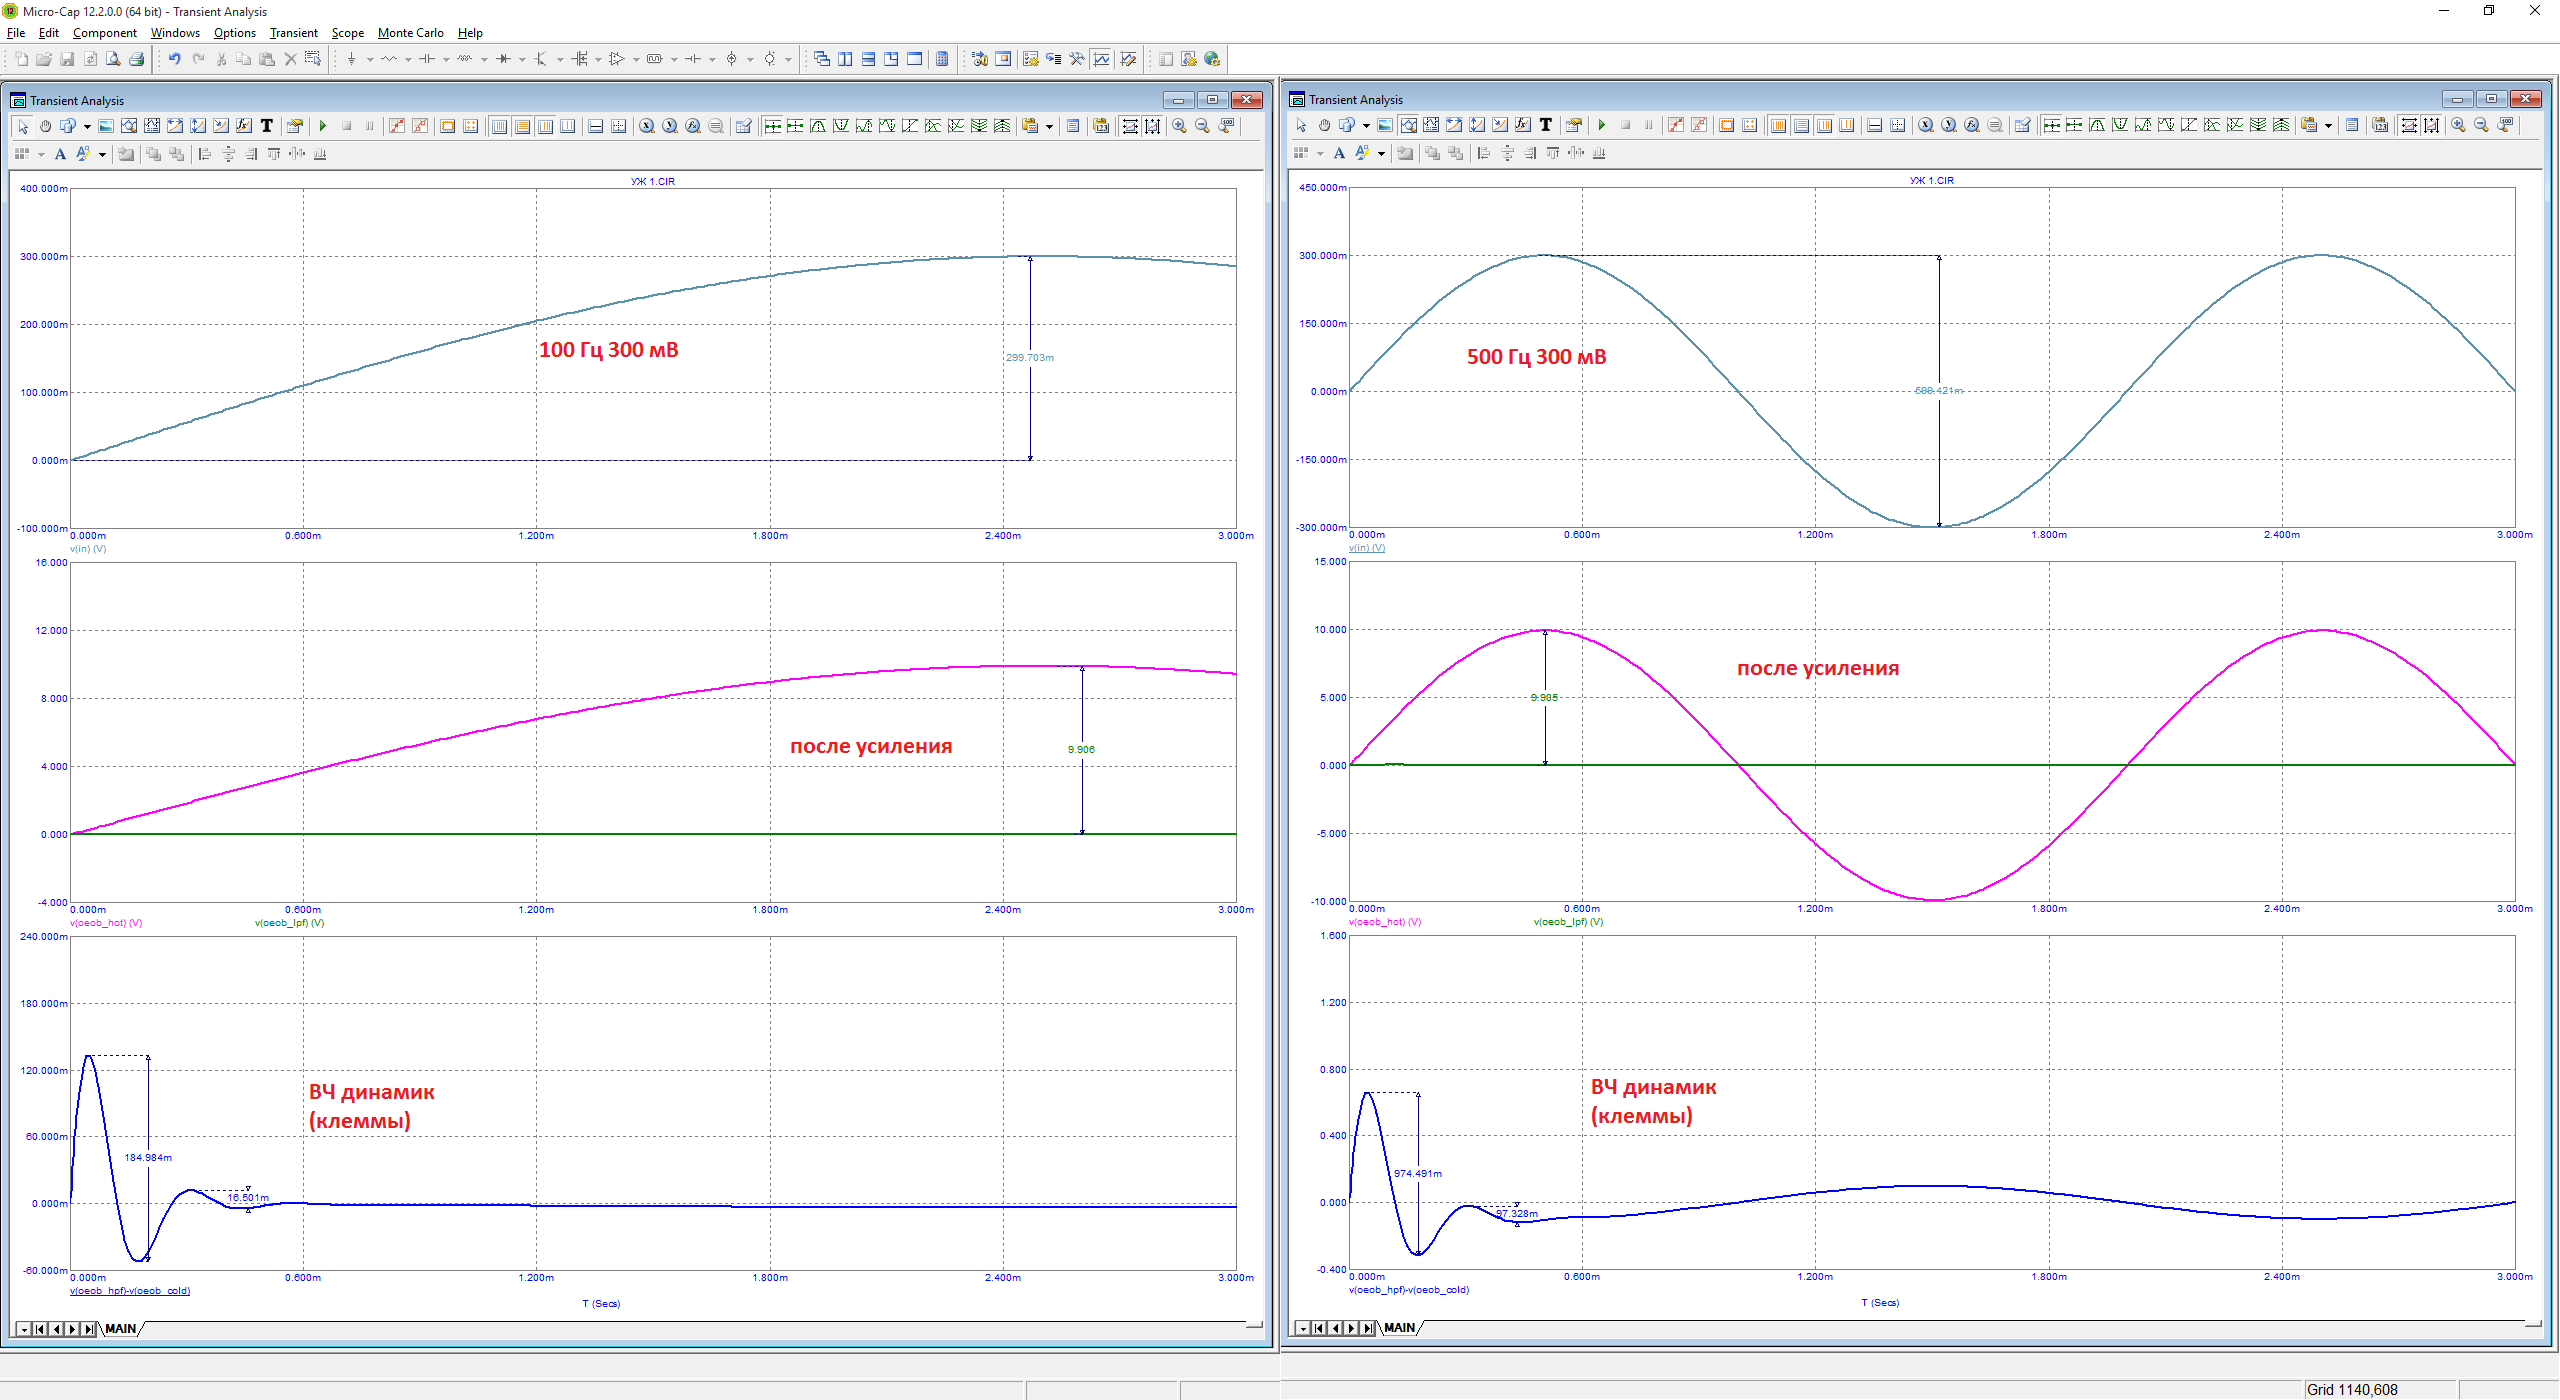Click the Zoom-In magnifier in left window
Viewport: 2560px width, 1400px height.
tap(1180, 126)
